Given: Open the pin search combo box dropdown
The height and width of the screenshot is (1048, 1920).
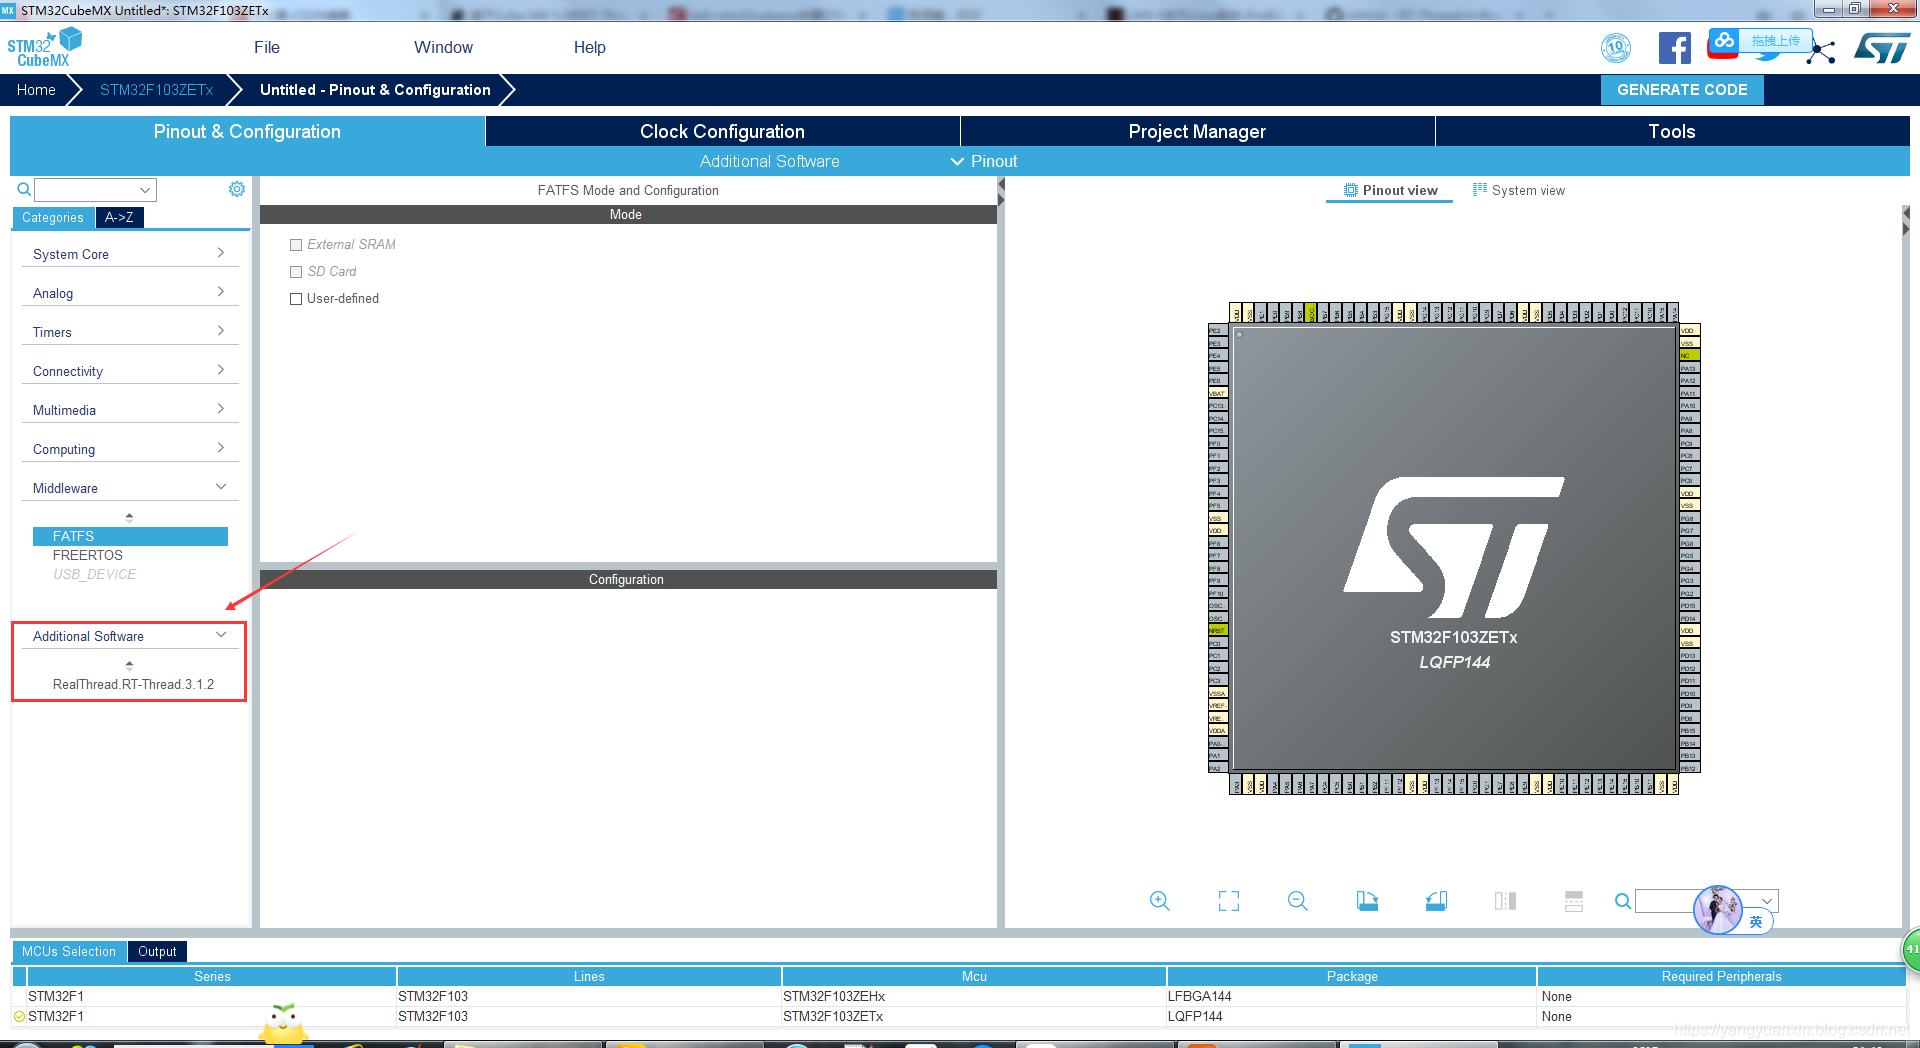Looking at the screenshot, I should 1767,901.
